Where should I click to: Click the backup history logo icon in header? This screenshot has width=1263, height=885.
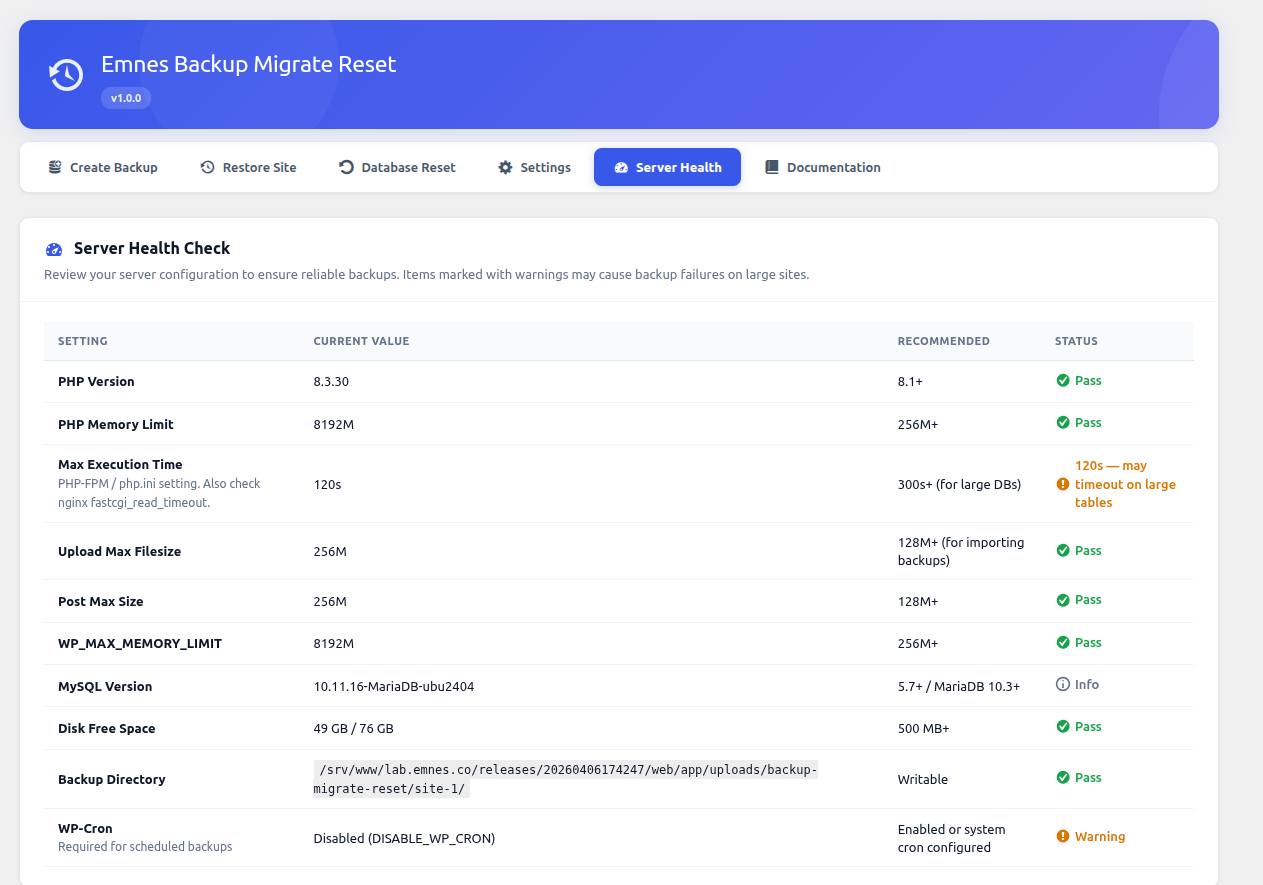[67, 75]
